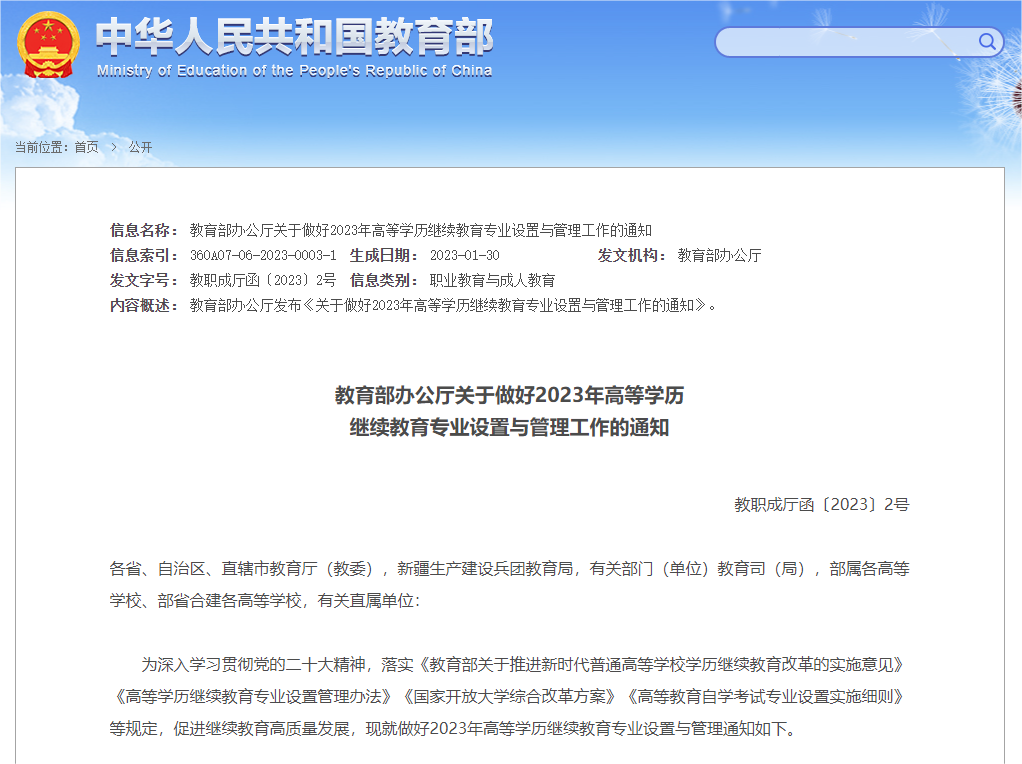Screen dimensions: 1022x764
Task: Click the right-aligned 教职成厅函〔2023〕2号 document number
Action: pyautogui.click(x=821, y=504)
